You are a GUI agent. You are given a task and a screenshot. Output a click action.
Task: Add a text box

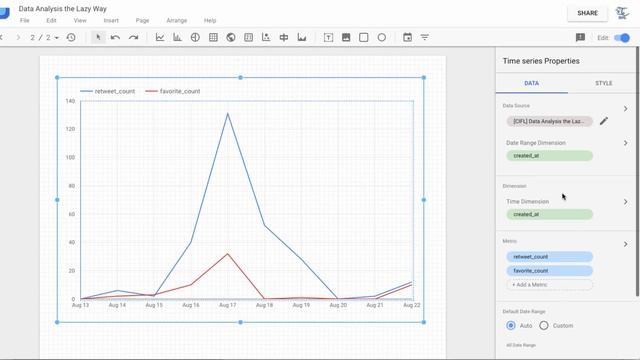328,38
